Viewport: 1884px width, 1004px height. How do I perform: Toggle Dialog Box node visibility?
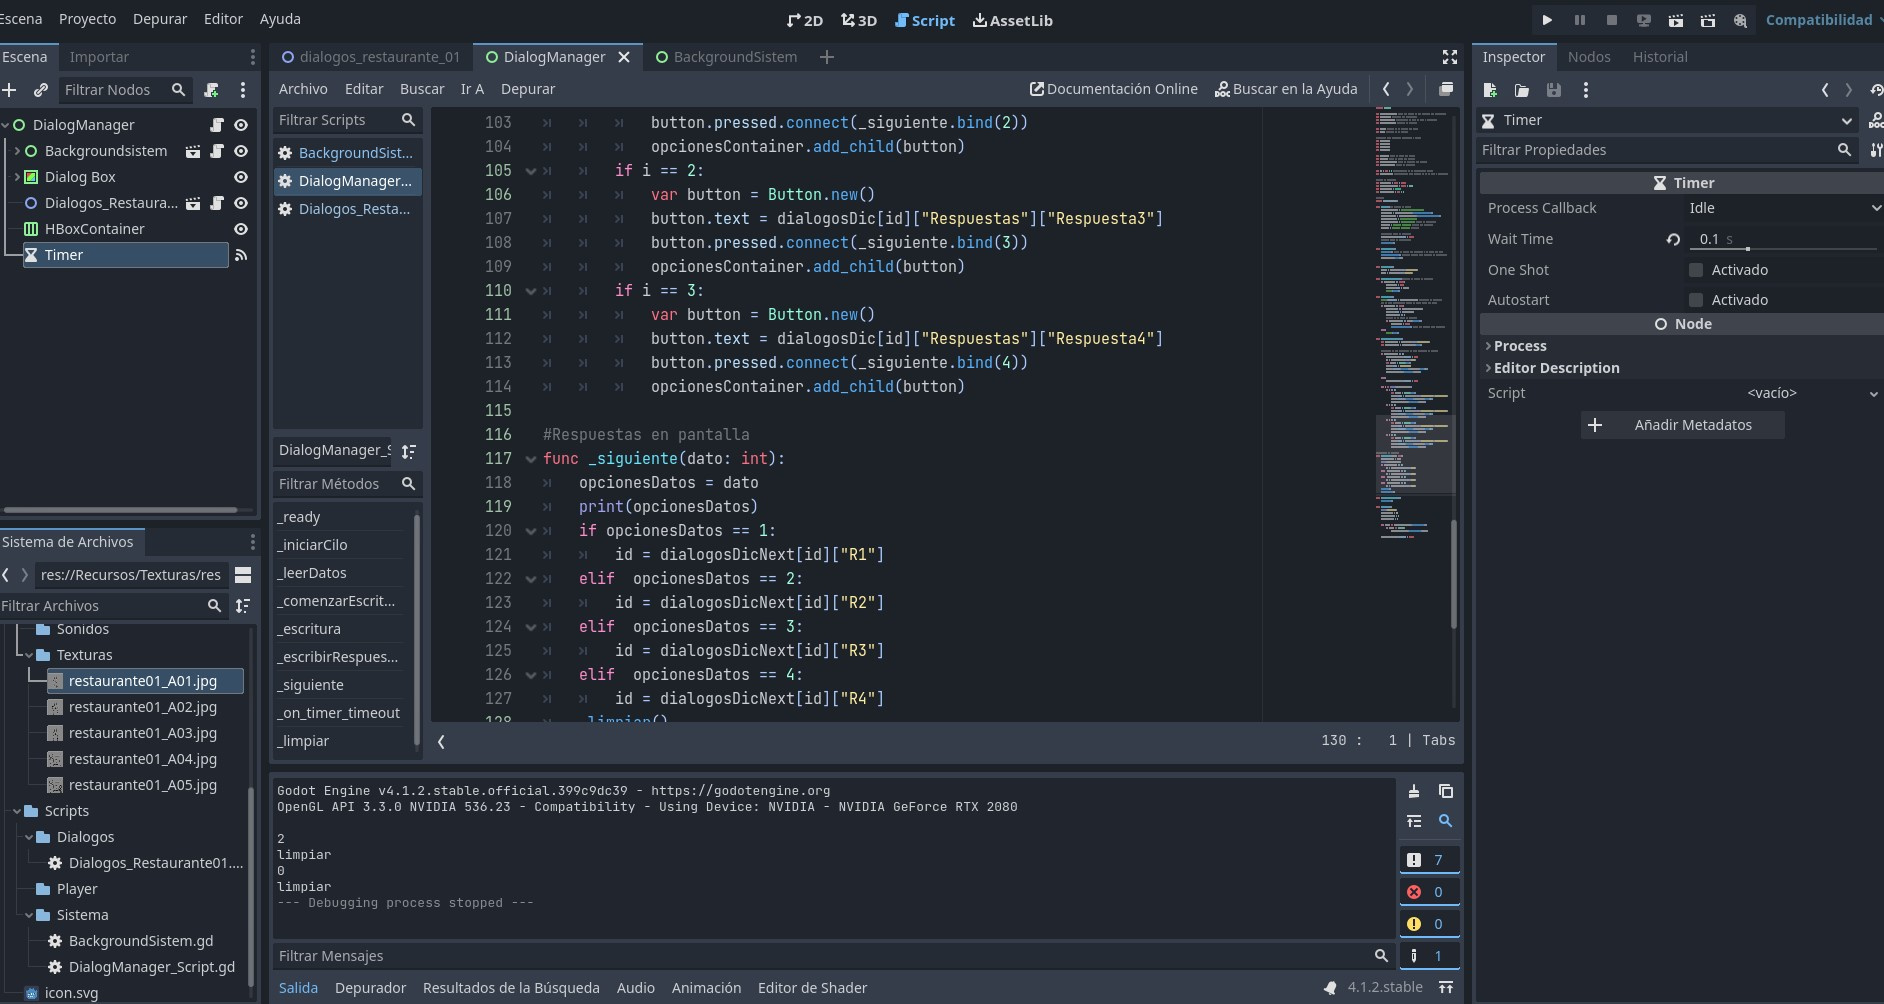tap(241, 177)
